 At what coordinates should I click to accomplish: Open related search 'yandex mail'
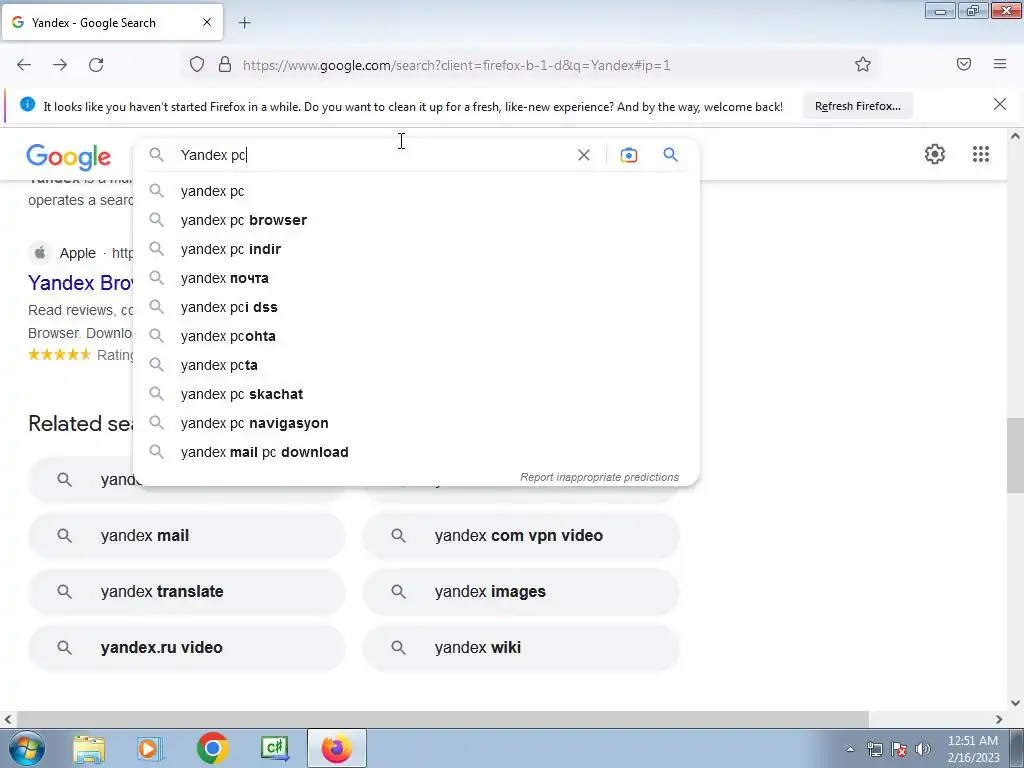tap(187, 536)
